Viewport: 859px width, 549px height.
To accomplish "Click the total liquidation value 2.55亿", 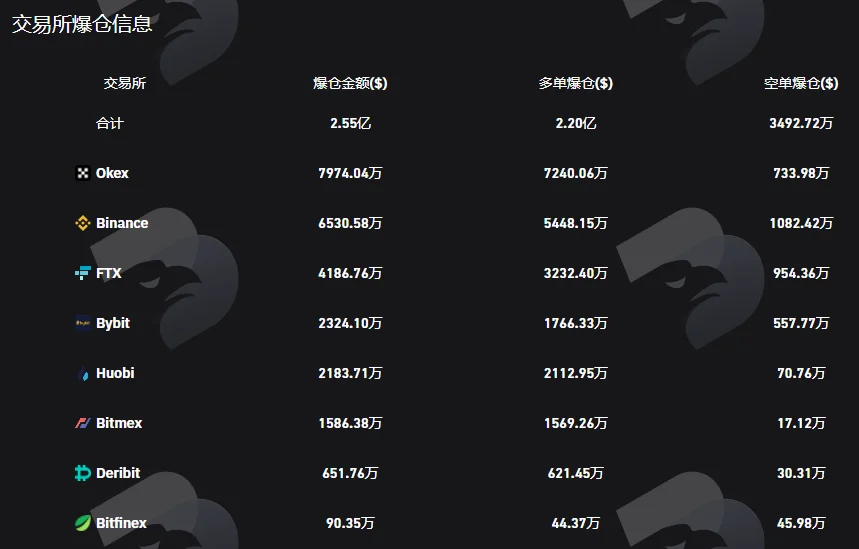I will 350,123.
